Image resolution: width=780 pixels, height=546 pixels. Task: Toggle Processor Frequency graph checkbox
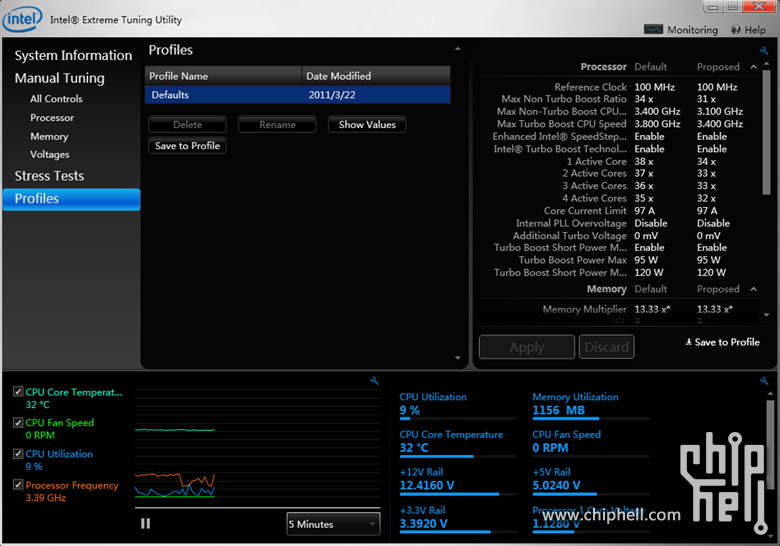(18, 484)
